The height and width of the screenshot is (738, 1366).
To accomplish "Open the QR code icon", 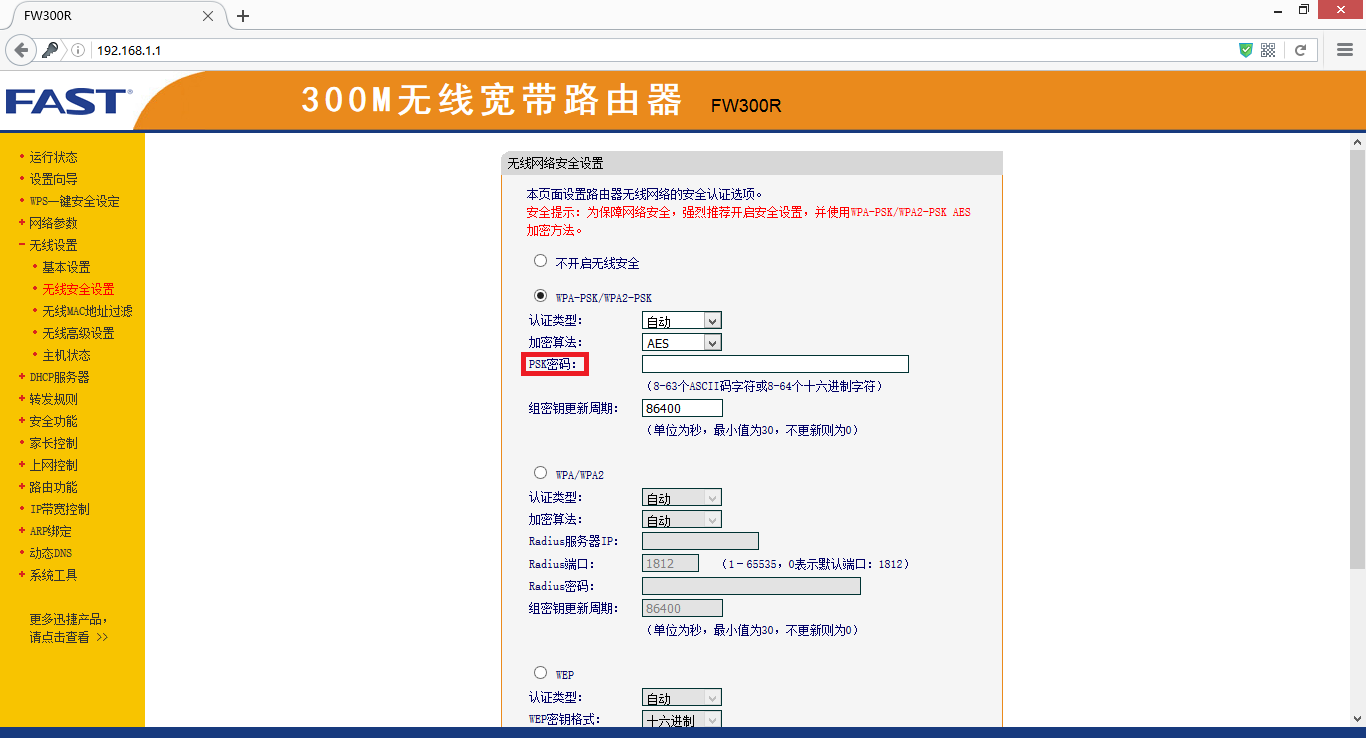I will click(1268, 50).
